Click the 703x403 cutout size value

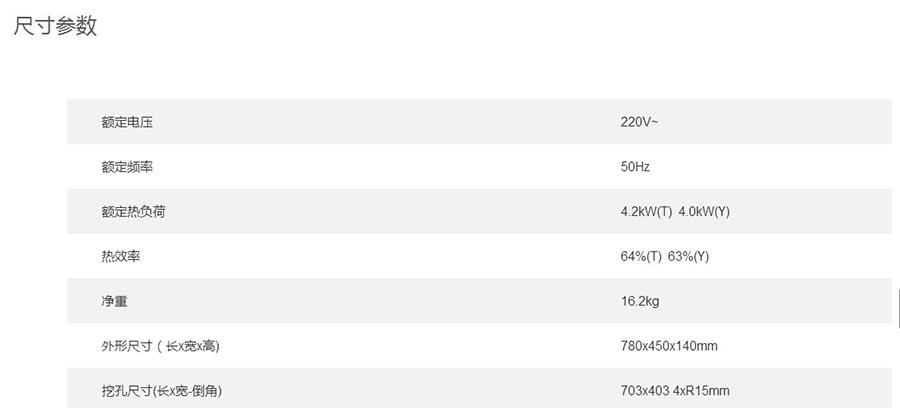pyautogui.click(x=645, y=391)
